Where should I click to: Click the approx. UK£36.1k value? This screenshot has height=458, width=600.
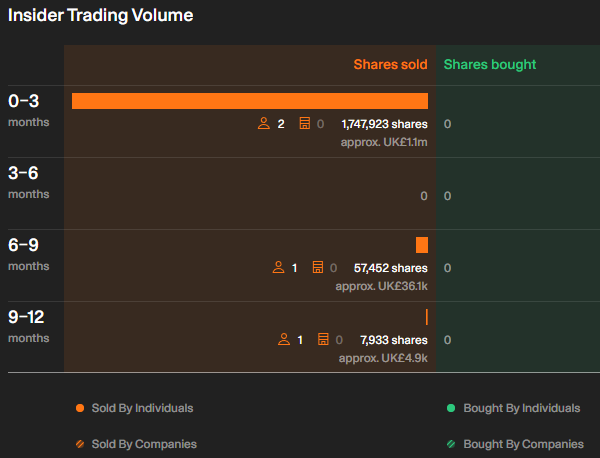click(382, 286)
